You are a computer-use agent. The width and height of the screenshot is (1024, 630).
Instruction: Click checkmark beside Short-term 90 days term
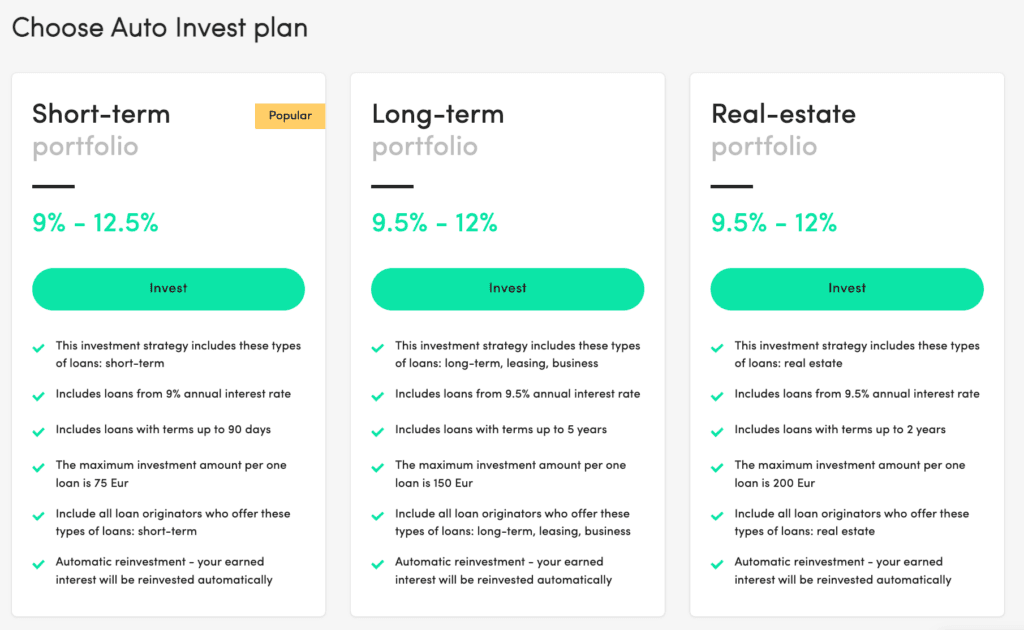coord(38,432)
